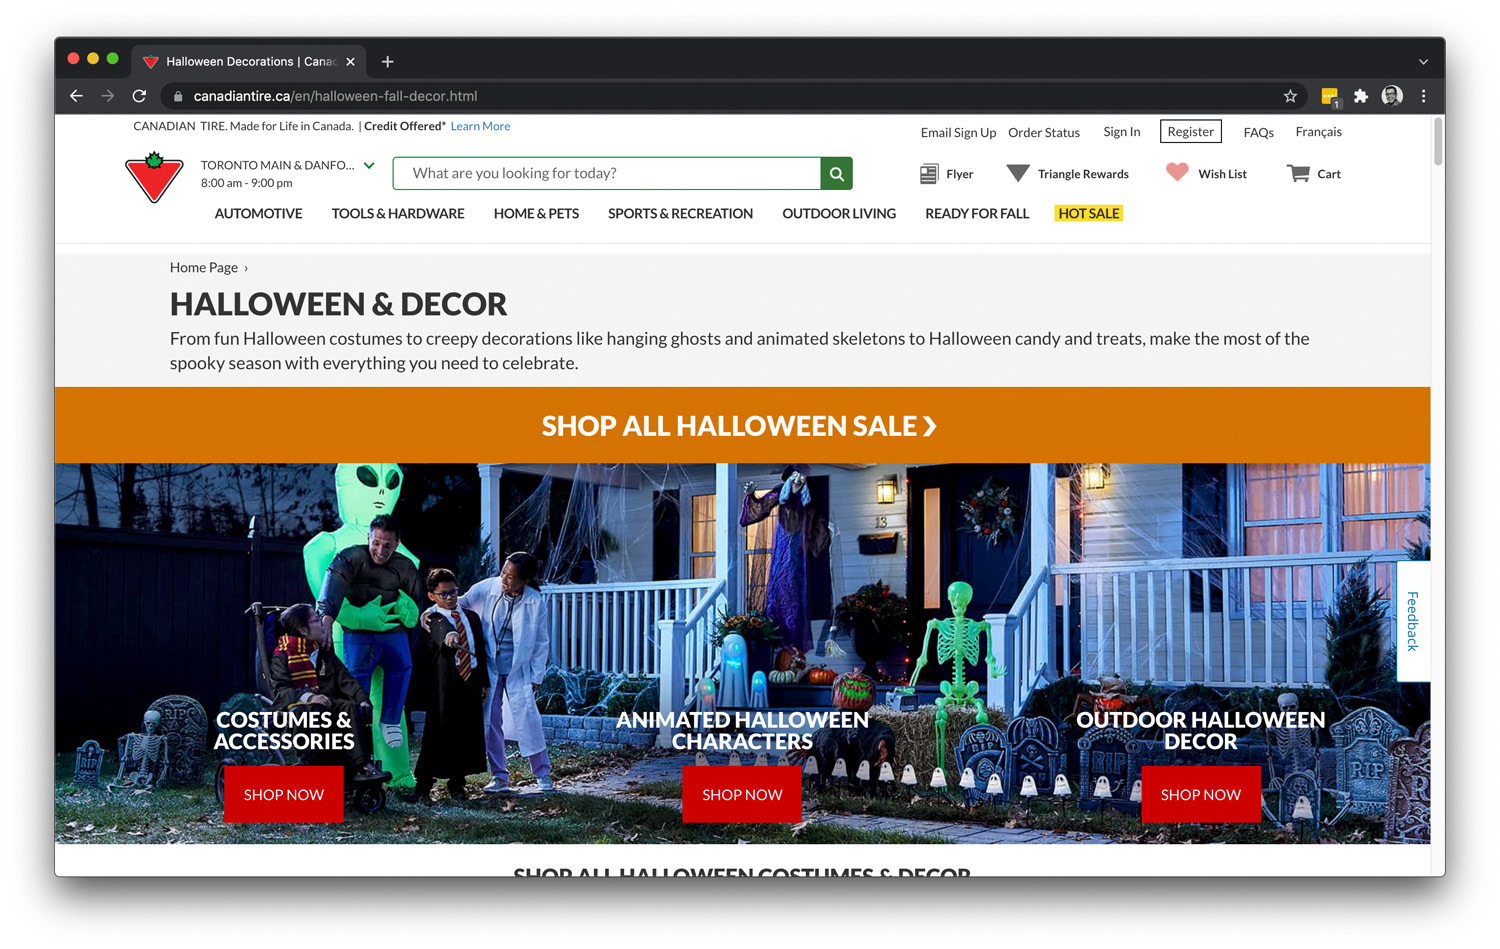Viewport: 1500px width, 949px height.
Task: Click the yellow extension icon in toolbar
Action: click(1330, 97)
